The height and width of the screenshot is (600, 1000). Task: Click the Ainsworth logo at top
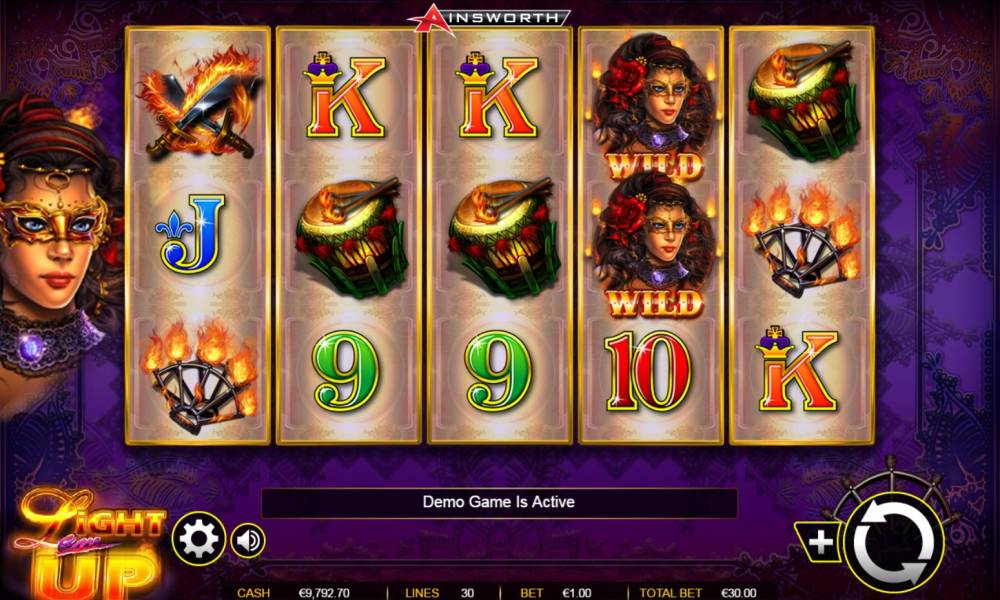489,18
